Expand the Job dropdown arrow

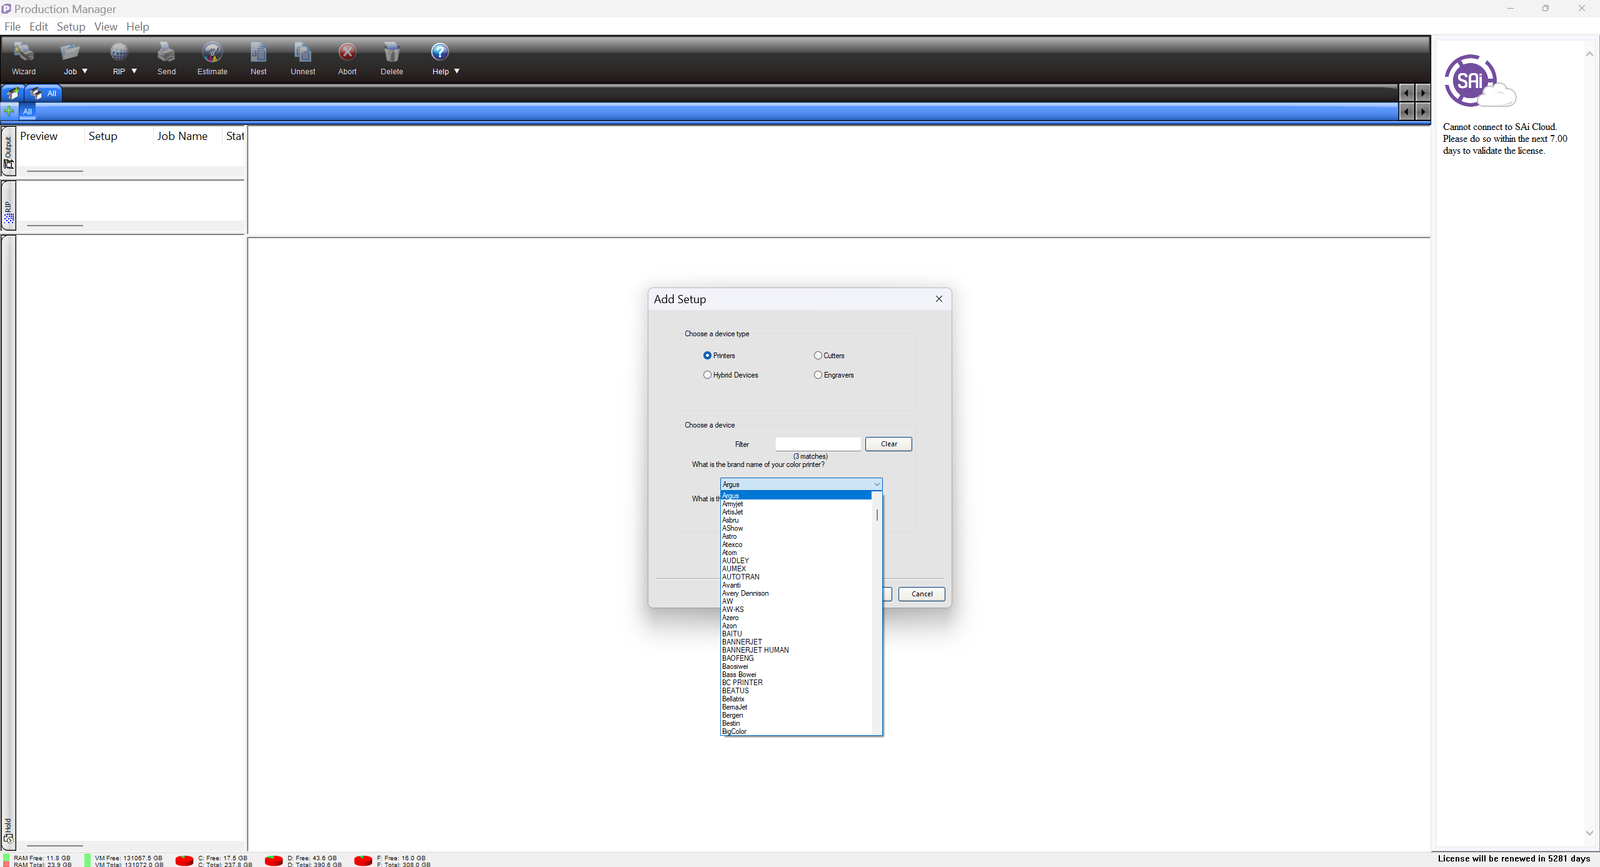point(85,71)
